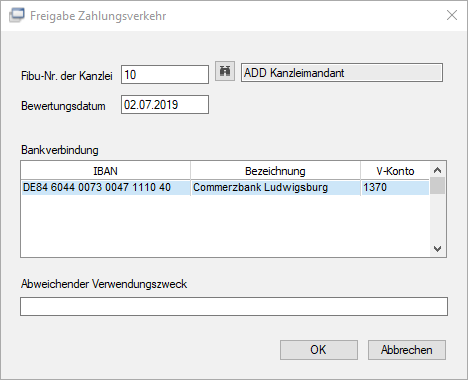Image resolution: width=468 pixels, height=380 pixels.
Task: Select the DE84 6044 0073 IBAN cell
Action: (x=106, y=187)
